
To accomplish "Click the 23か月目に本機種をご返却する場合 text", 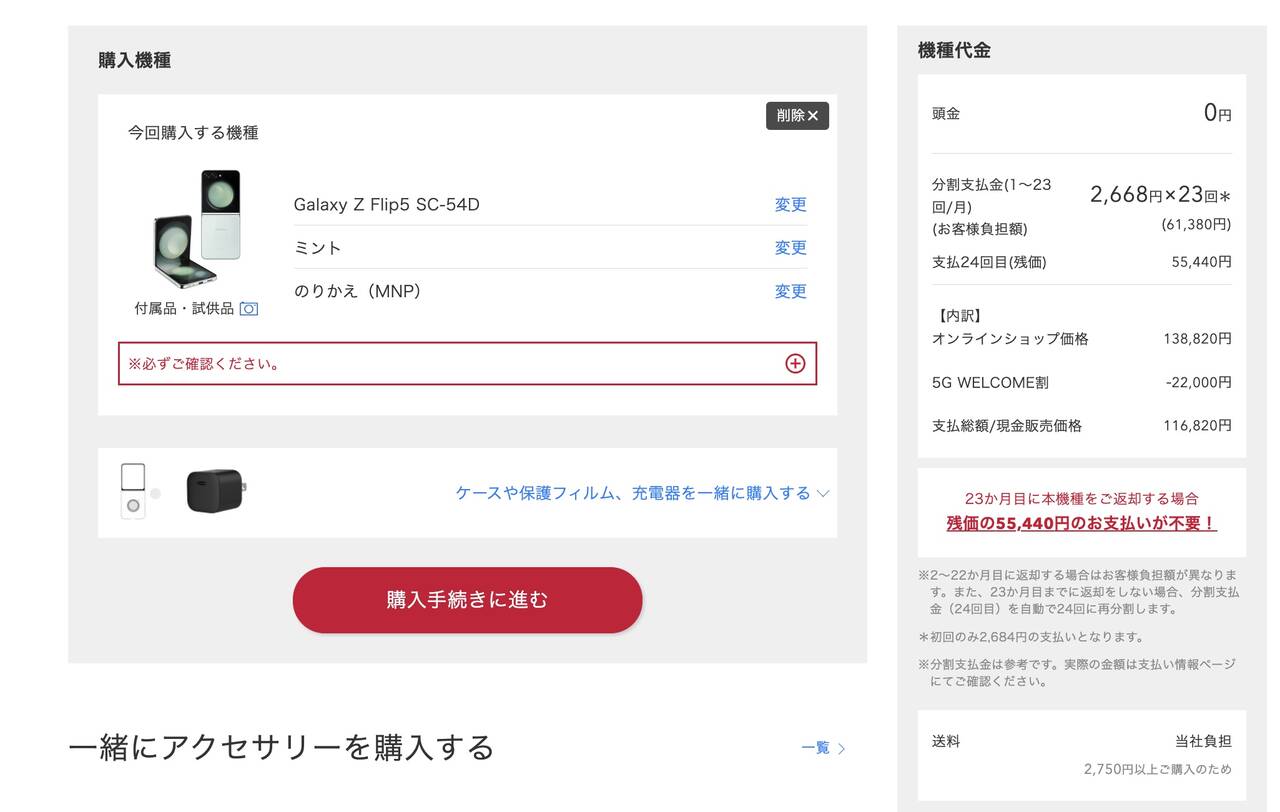I will [x=1081, y=498].
